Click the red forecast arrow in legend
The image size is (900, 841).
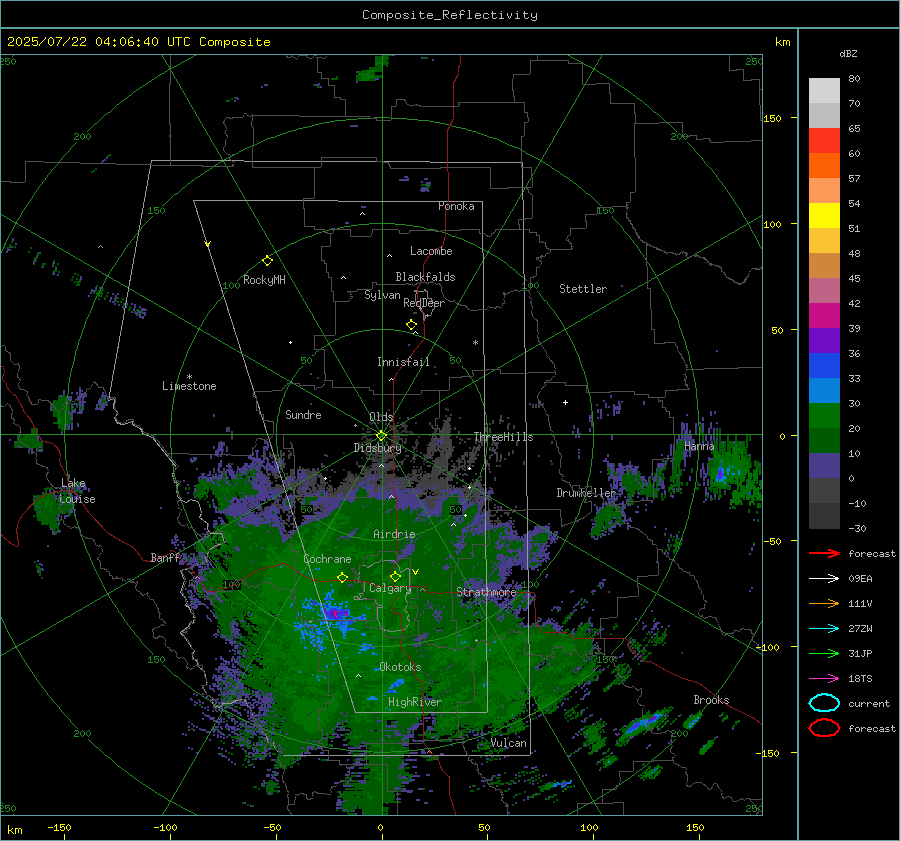click(x=824, y=553)
